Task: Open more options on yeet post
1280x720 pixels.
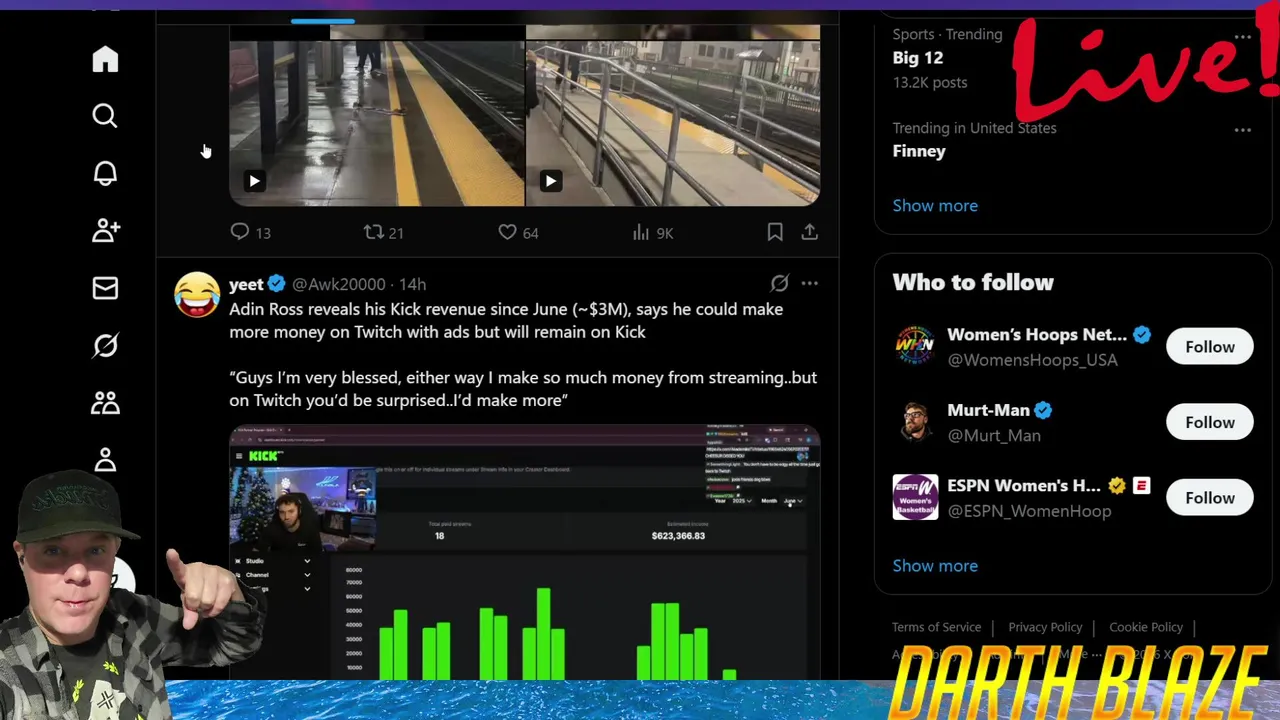Action: click(x=809, y=284)
